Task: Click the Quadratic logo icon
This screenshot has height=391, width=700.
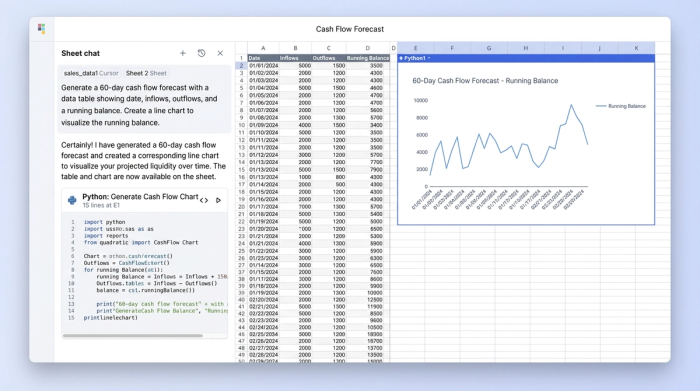Action: [42, 29]
